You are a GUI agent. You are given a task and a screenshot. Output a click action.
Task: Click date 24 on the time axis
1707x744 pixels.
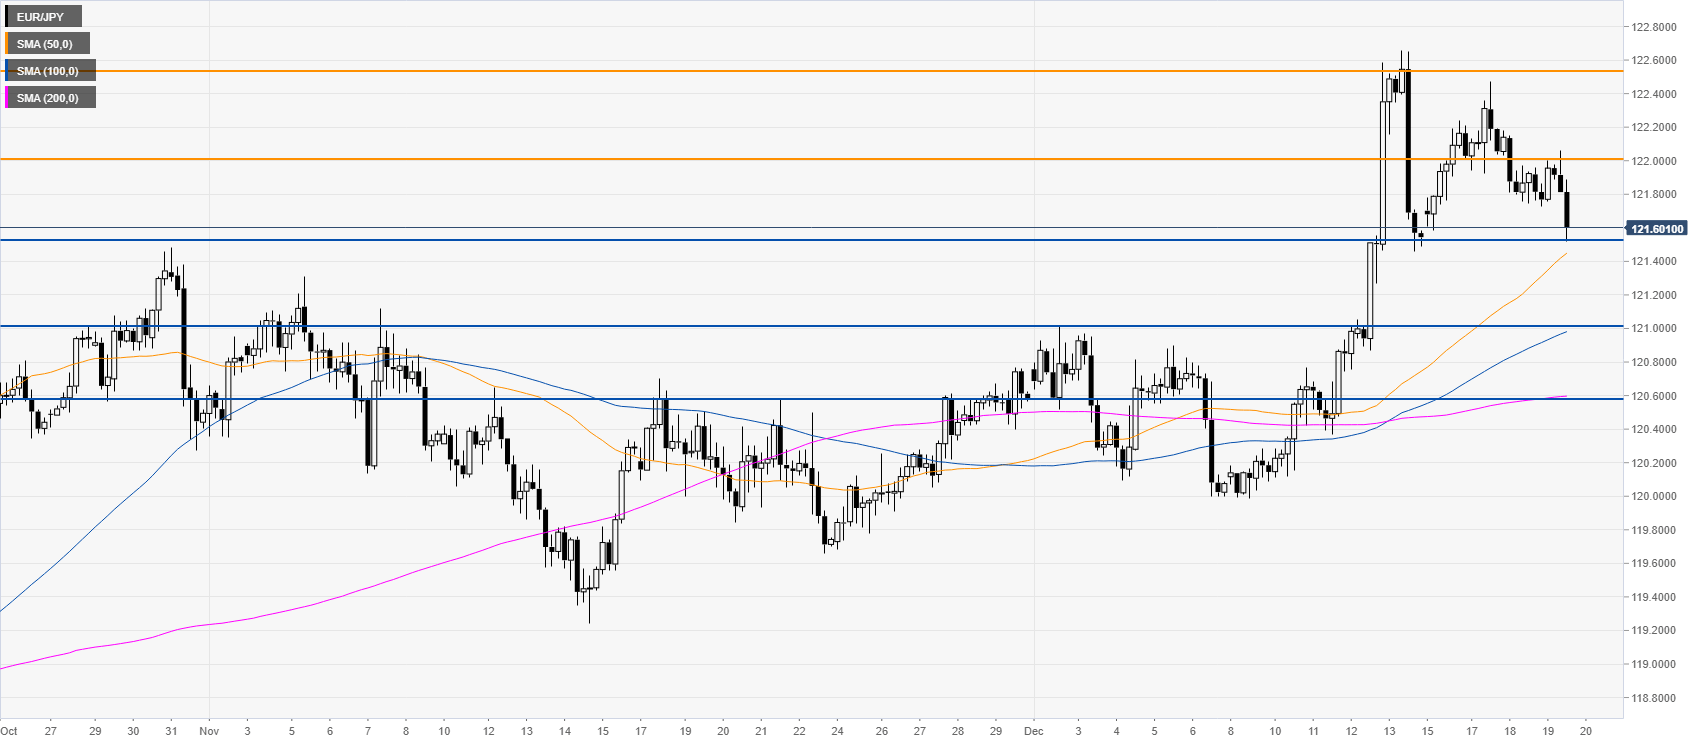837,731
